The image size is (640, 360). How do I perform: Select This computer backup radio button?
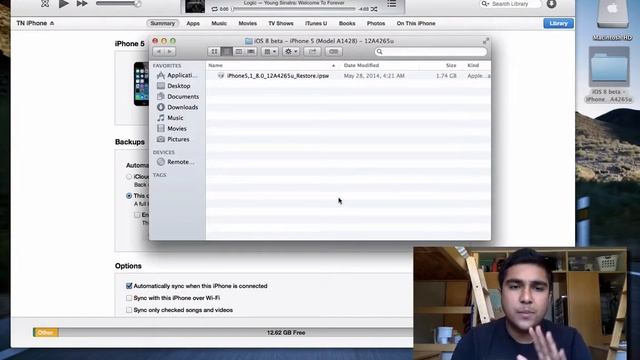129,196
